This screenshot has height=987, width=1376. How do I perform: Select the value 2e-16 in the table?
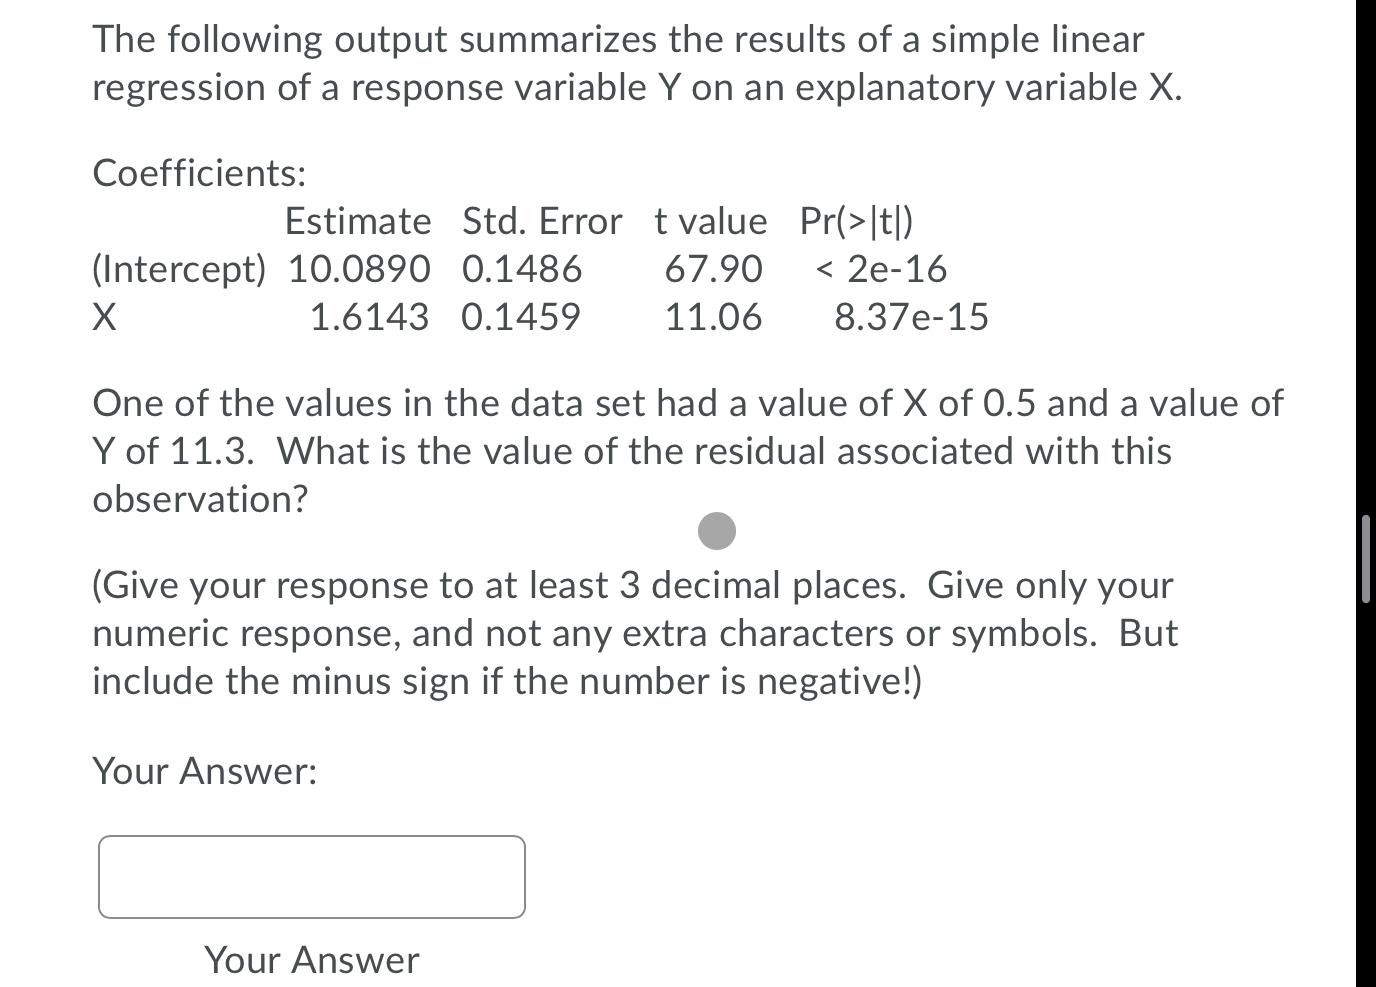click(893, 269)
